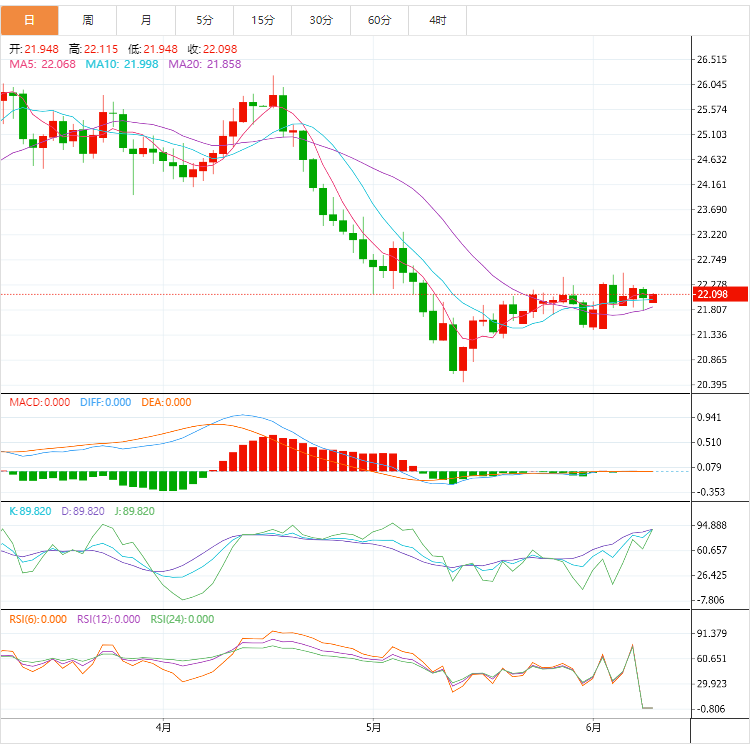756x754 pixels.
Task: Click the DIFF:0.000 indicator label
Action: [x=106, y=402]
